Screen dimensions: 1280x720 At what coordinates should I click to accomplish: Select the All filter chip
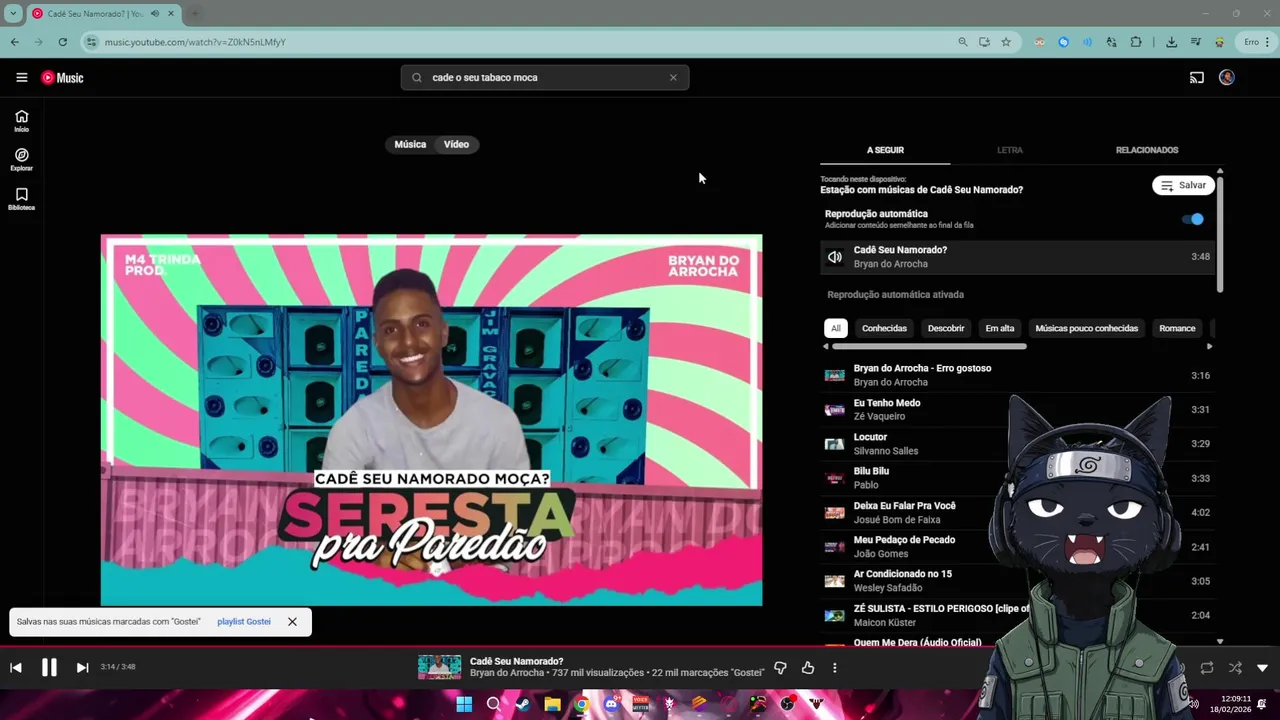coord(836,328)
